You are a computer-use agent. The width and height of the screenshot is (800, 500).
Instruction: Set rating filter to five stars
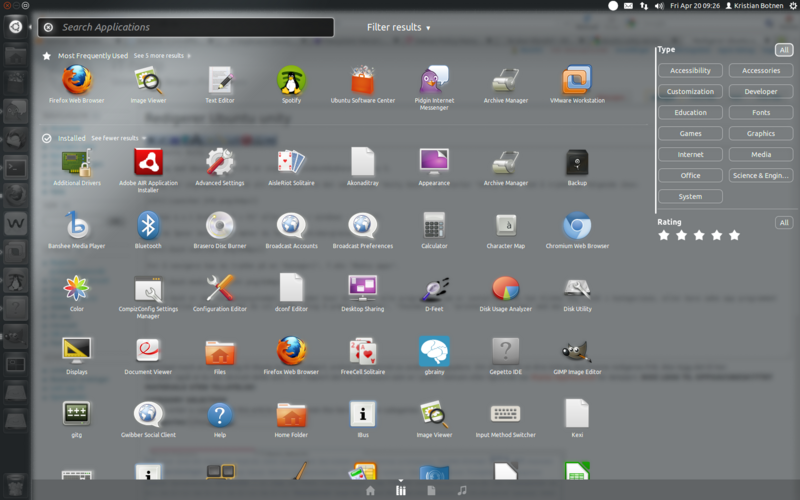click(734, 235)
